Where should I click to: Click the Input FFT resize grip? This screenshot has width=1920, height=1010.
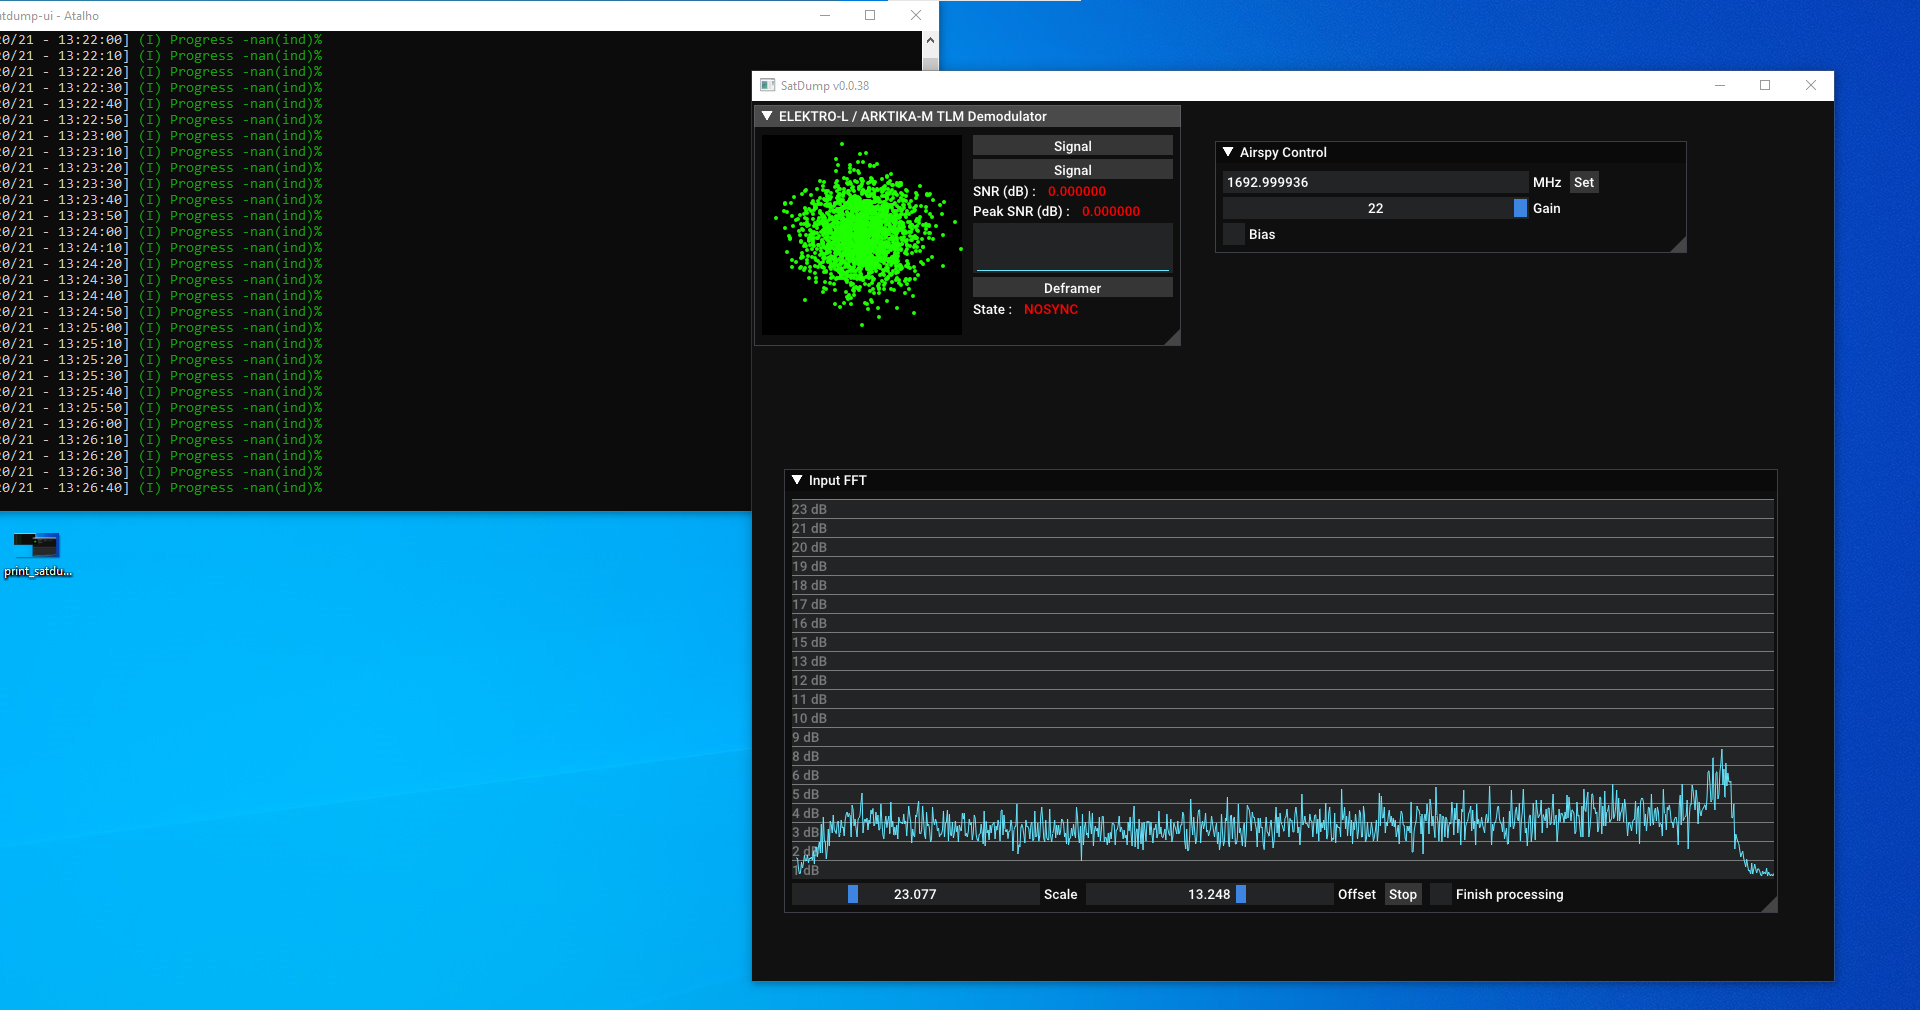tap(1771, 904)
